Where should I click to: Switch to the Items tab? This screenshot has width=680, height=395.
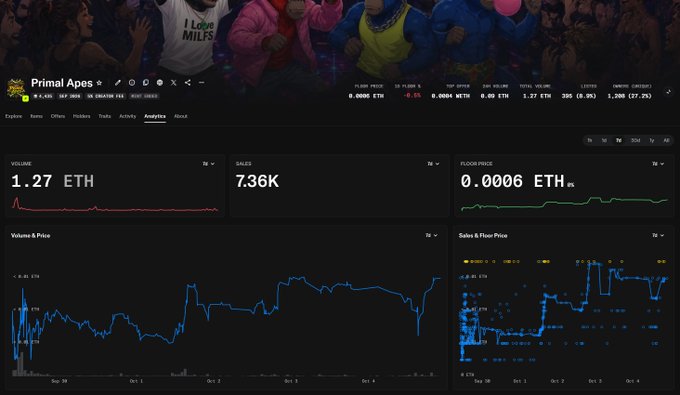coord(36,116)
